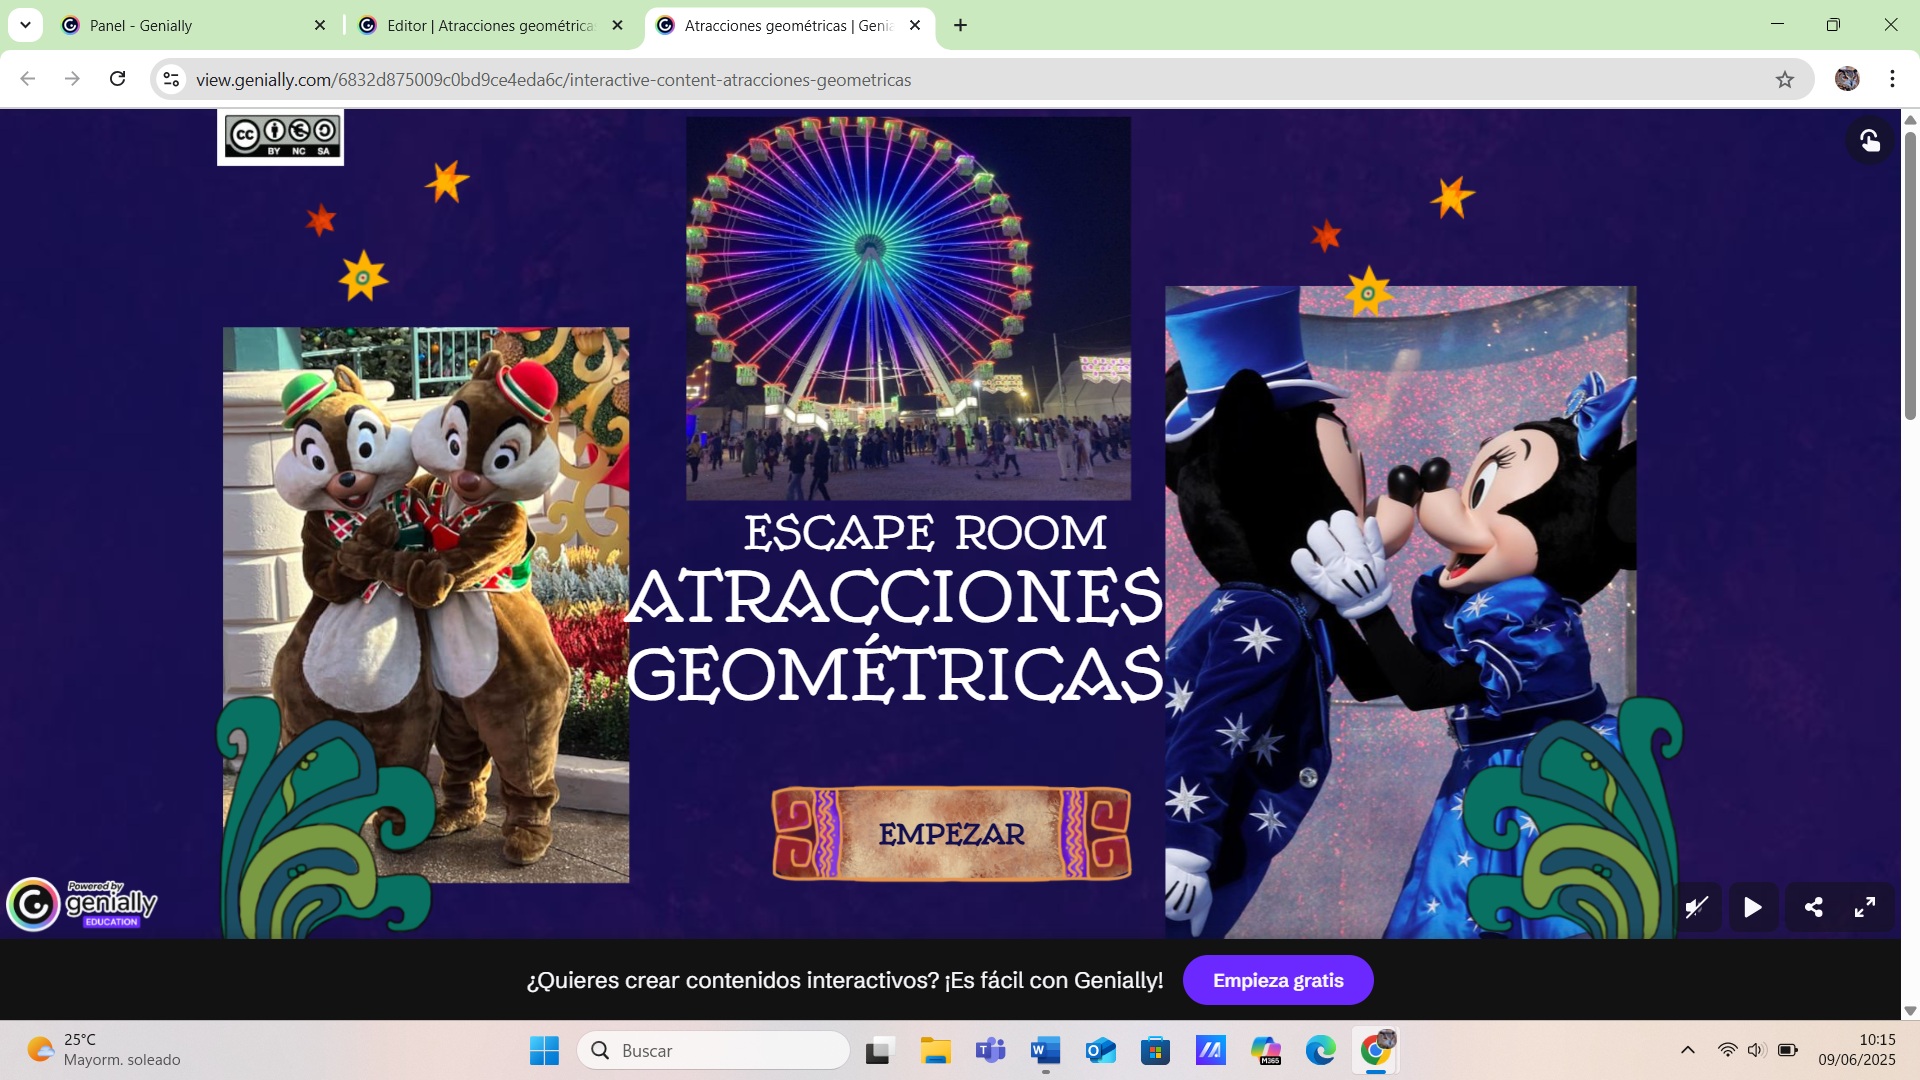Viewport: 1920px width, 1080px height.
Task: Open Microsoft Store from the taskbar
Action: [1155, 1050]
